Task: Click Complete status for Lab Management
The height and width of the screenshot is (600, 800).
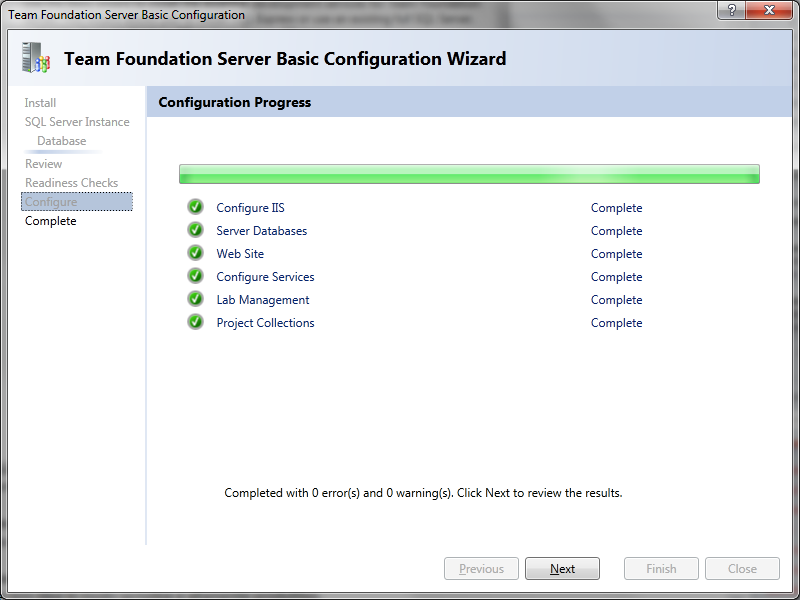Action: pyautogui.click(x=616, y=299)
